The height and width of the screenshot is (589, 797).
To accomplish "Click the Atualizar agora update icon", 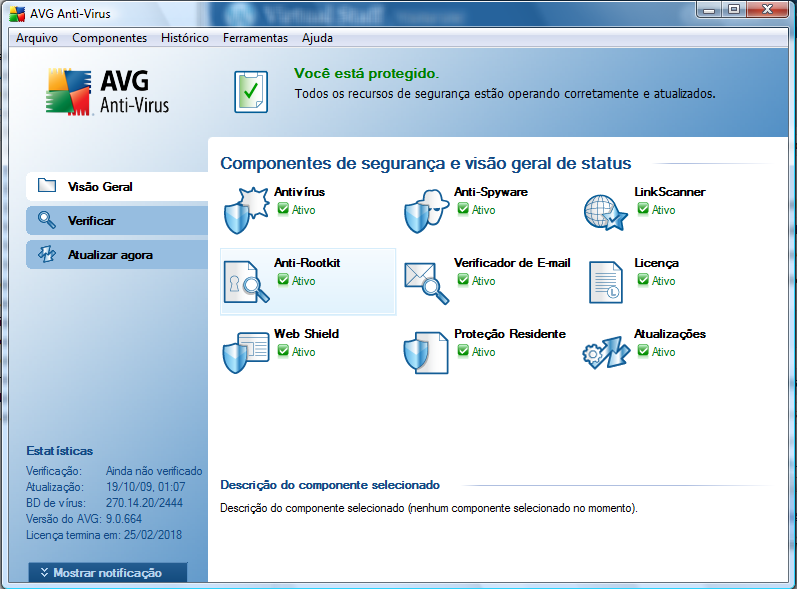I will click(x=47, y=254).
